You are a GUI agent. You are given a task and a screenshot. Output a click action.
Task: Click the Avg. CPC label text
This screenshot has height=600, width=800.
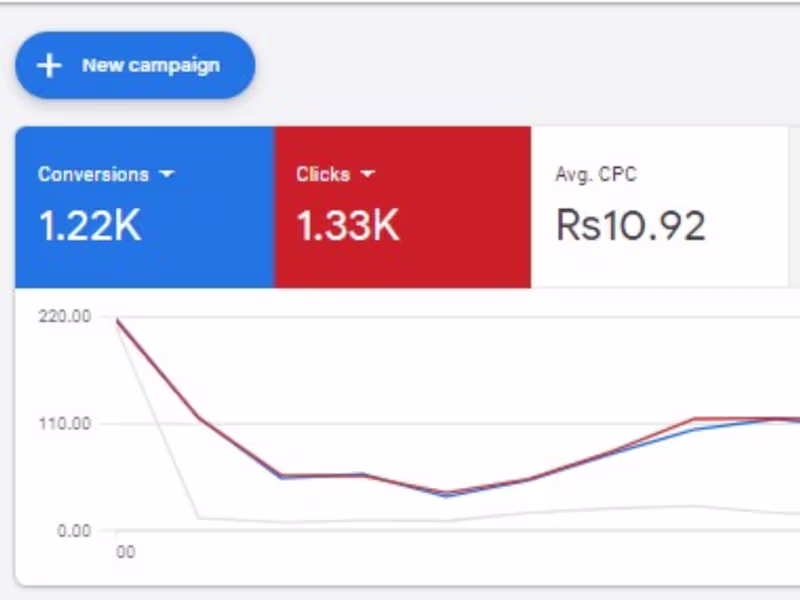coord(598,174)
